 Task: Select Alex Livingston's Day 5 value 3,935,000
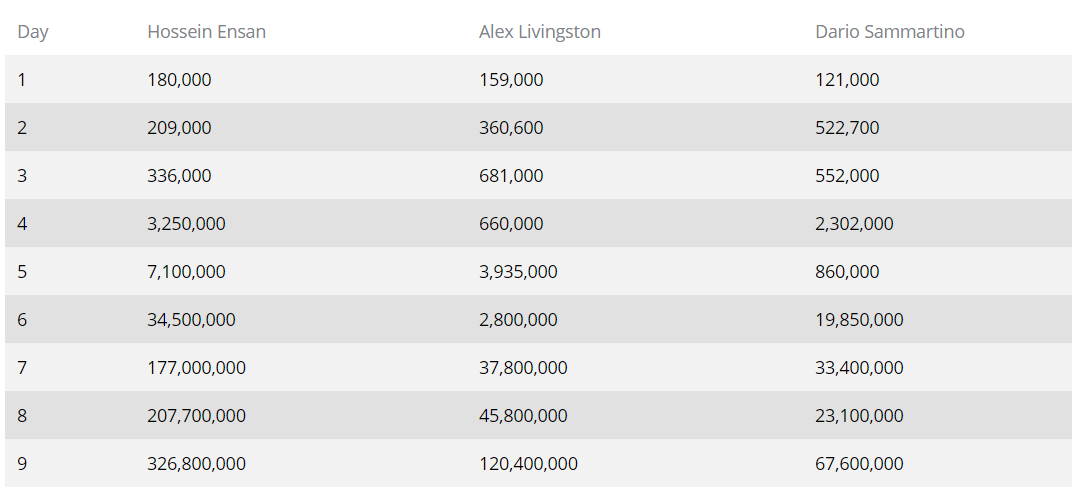point(518,271)
